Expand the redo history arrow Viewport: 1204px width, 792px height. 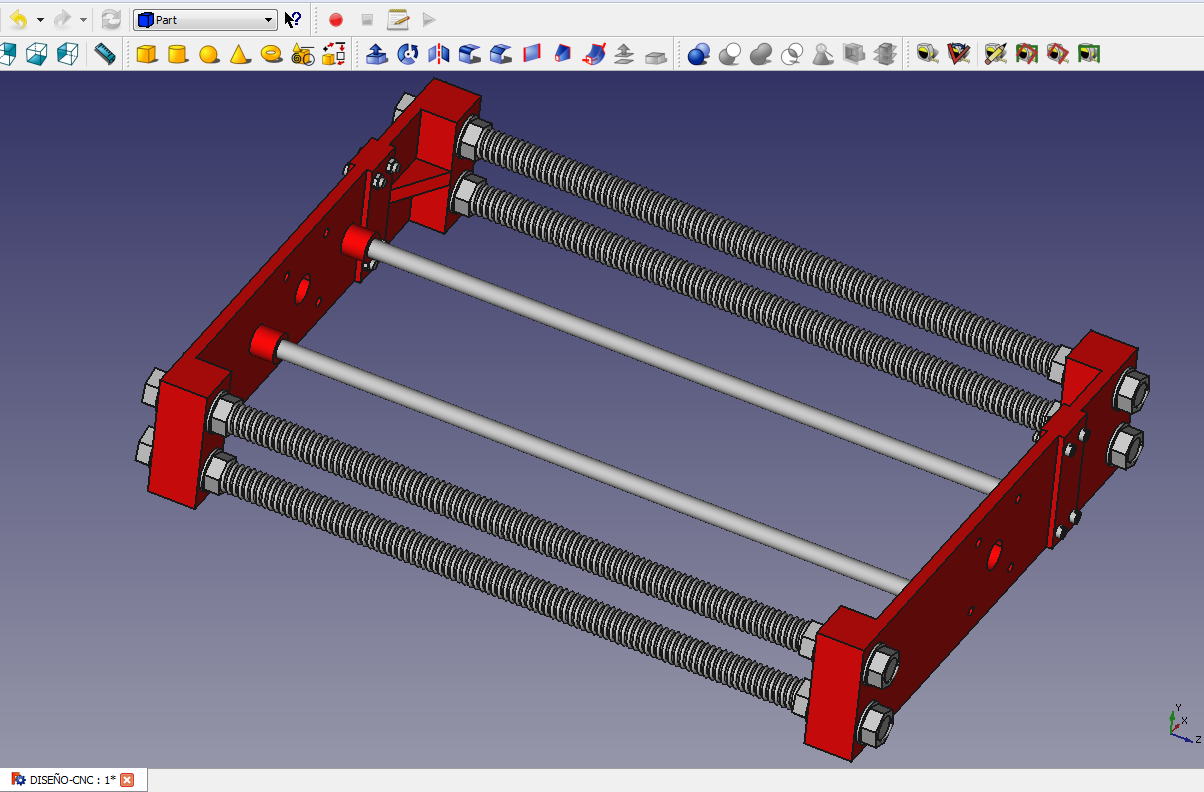click(83, 20)
